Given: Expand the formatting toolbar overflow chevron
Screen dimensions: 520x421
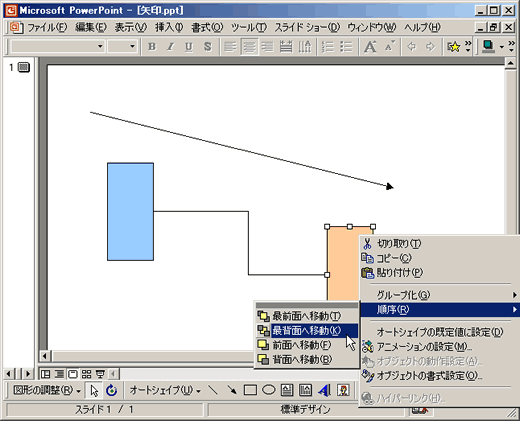Looking at the screenshot, I should point(468,46).
